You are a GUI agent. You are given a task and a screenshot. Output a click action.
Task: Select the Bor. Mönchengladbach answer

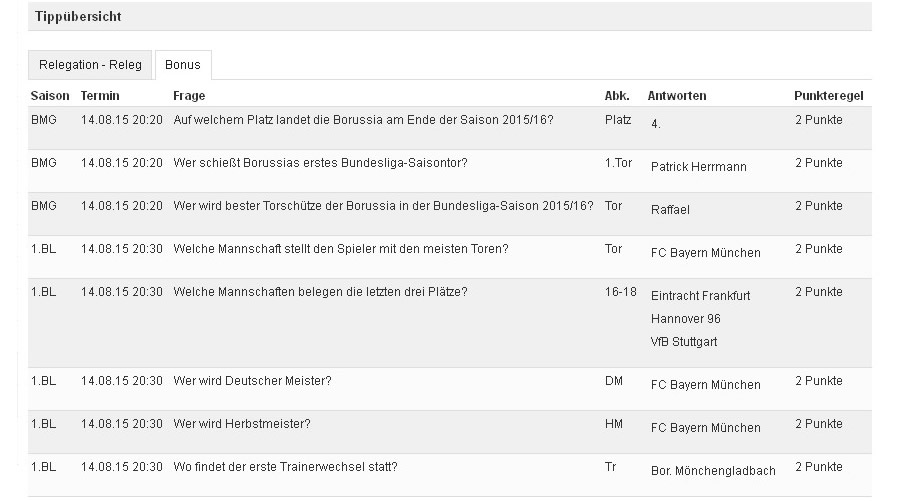[712, 471]
